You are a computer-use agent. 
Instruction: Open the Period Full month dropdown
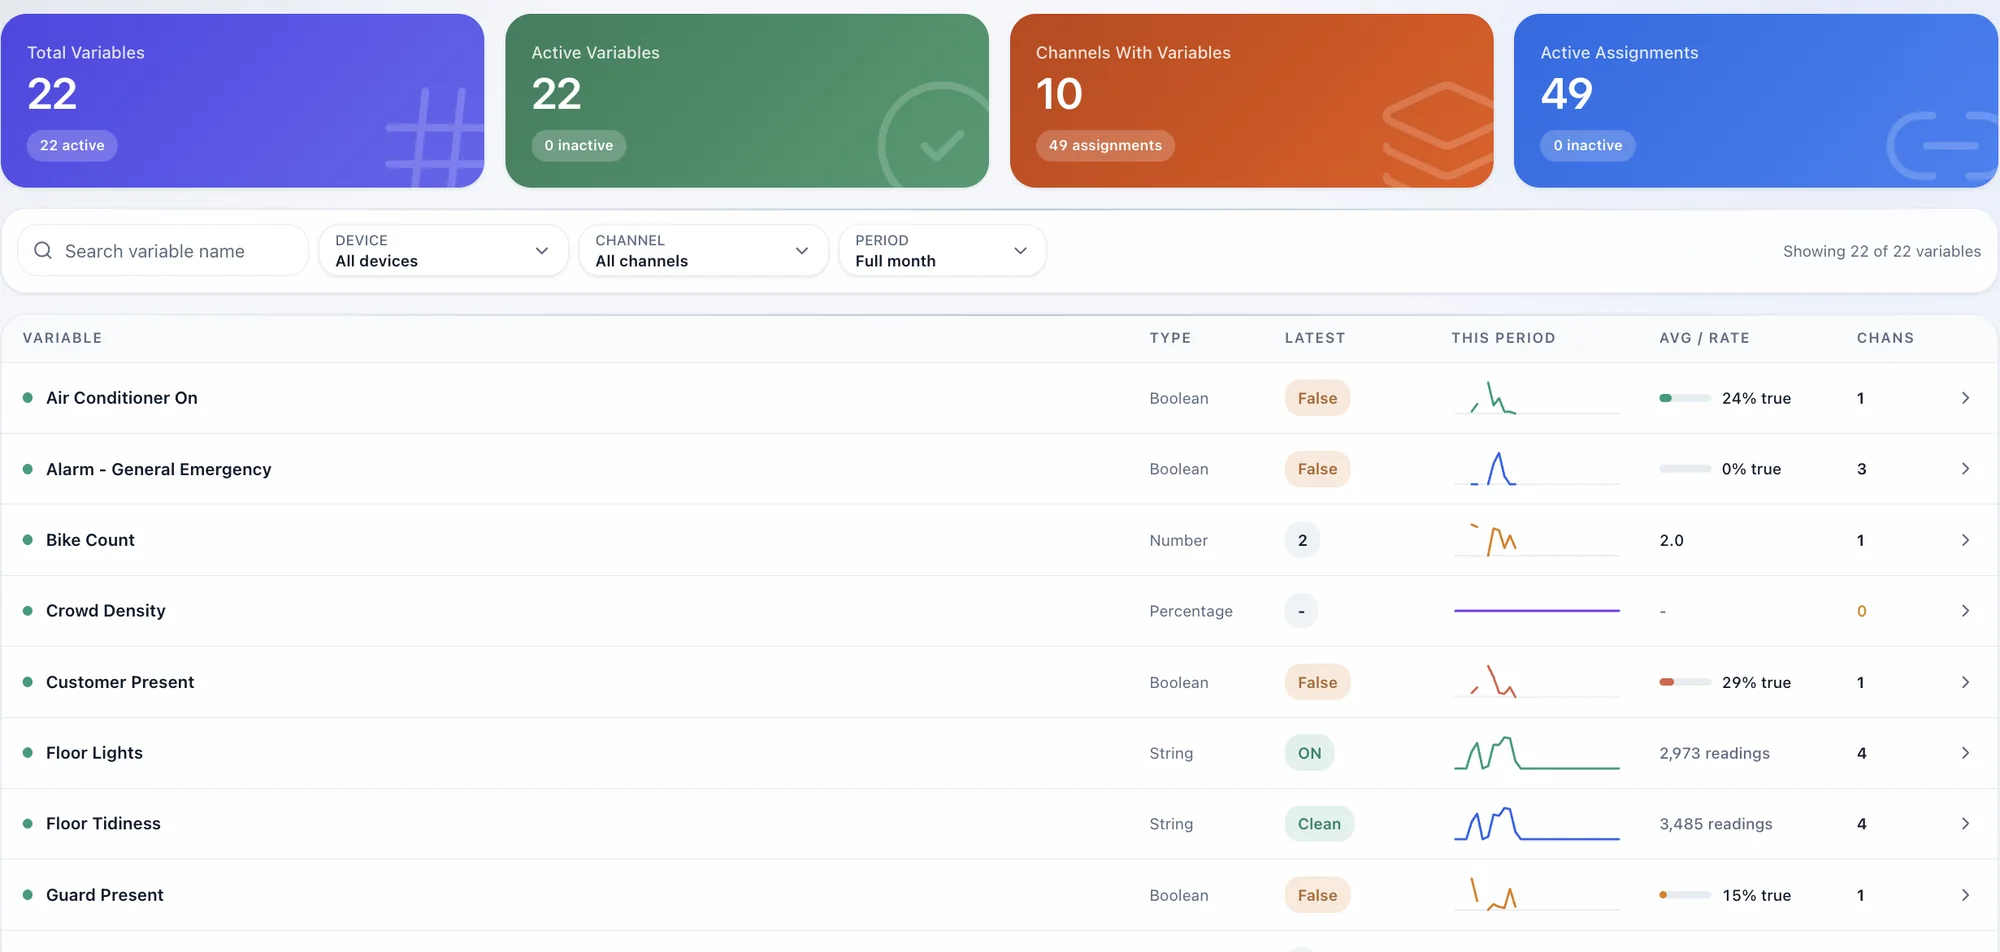tap(942, 250)
